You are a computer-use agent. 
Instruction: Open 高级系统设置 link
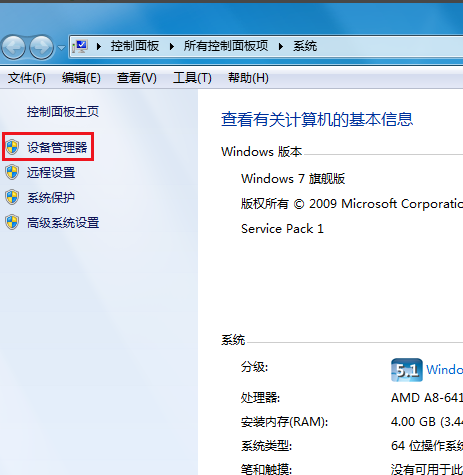click(63, 223)
